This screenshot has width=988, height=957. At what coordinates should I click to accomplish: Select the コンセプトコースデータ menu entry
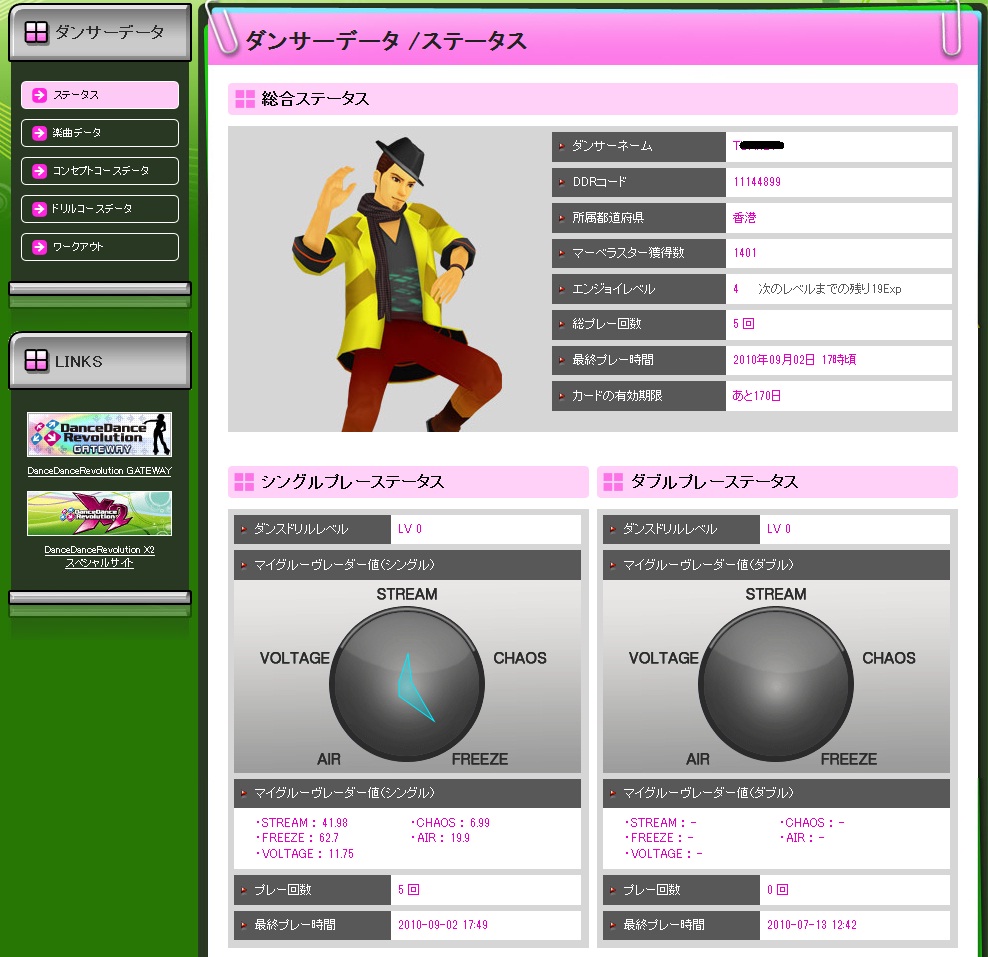100,171
